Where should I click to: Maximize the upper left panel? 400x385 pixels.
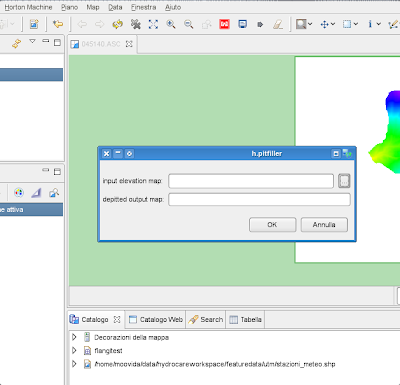coord(57,42)
